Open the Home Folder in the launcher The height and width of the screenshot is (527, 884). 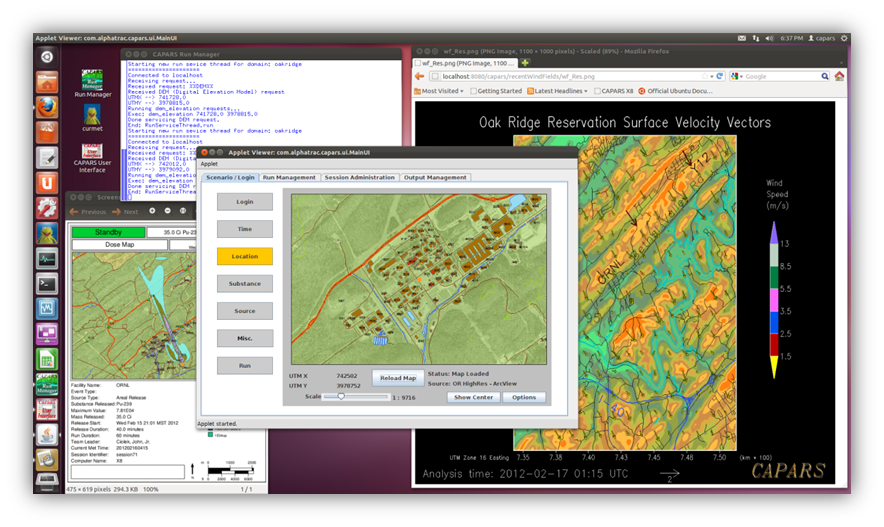(x=47, y=82)
